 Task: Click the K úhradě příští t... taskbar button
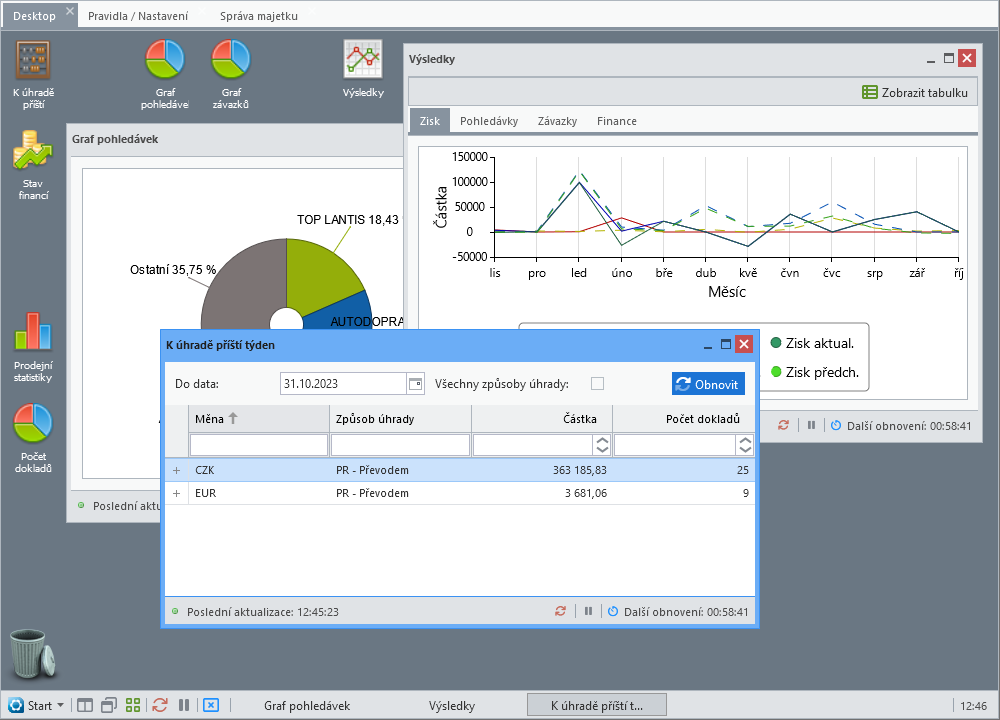tap(597, 705)
